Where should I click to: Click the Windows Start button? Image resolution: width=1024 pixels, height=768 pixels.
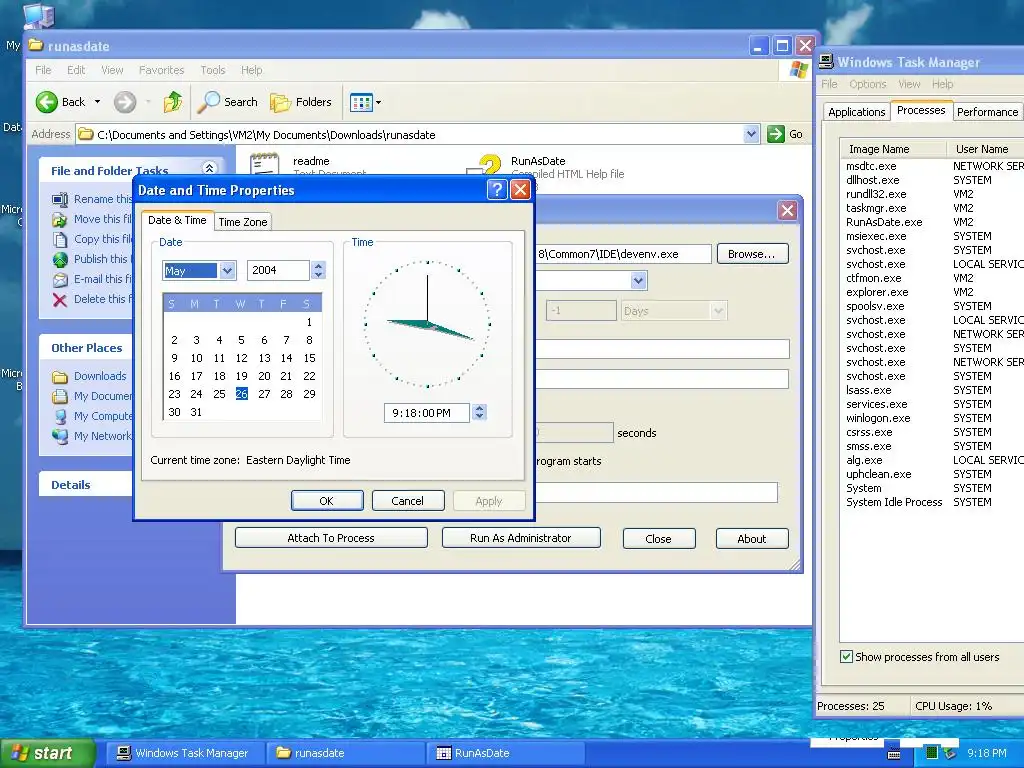pos(47,753)
